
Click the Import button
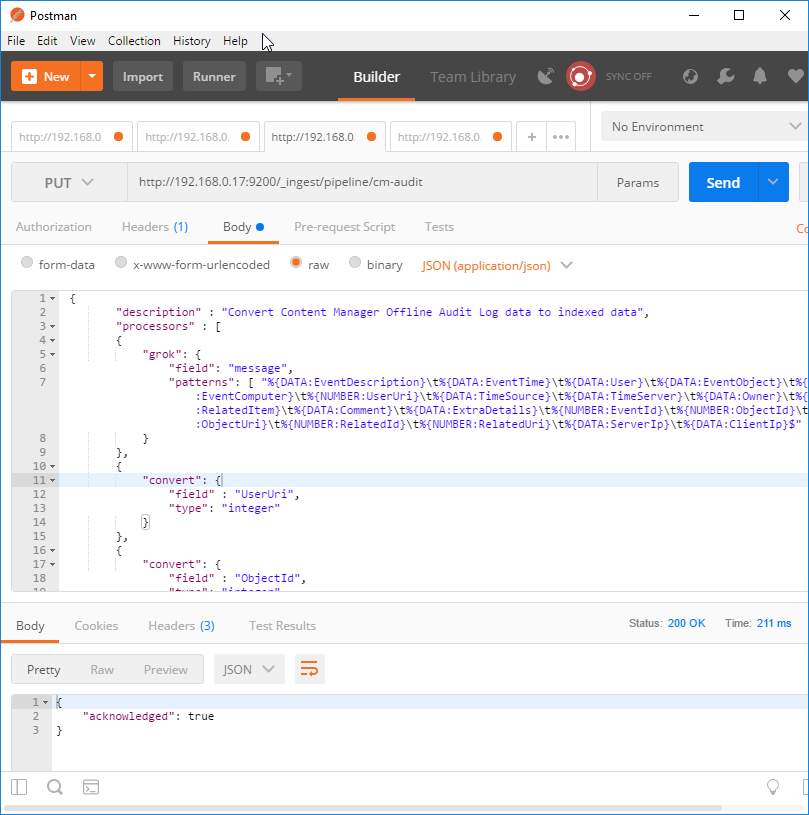click(x=142, y=76)
